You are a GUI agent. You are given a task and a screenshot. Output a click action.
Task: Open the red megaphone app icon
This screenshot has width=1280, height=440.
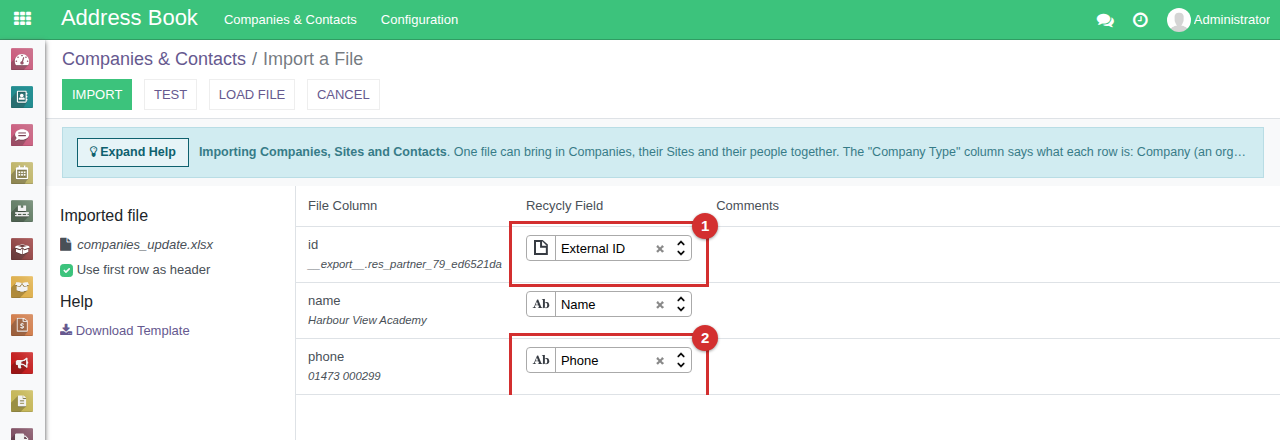(22, 363)
